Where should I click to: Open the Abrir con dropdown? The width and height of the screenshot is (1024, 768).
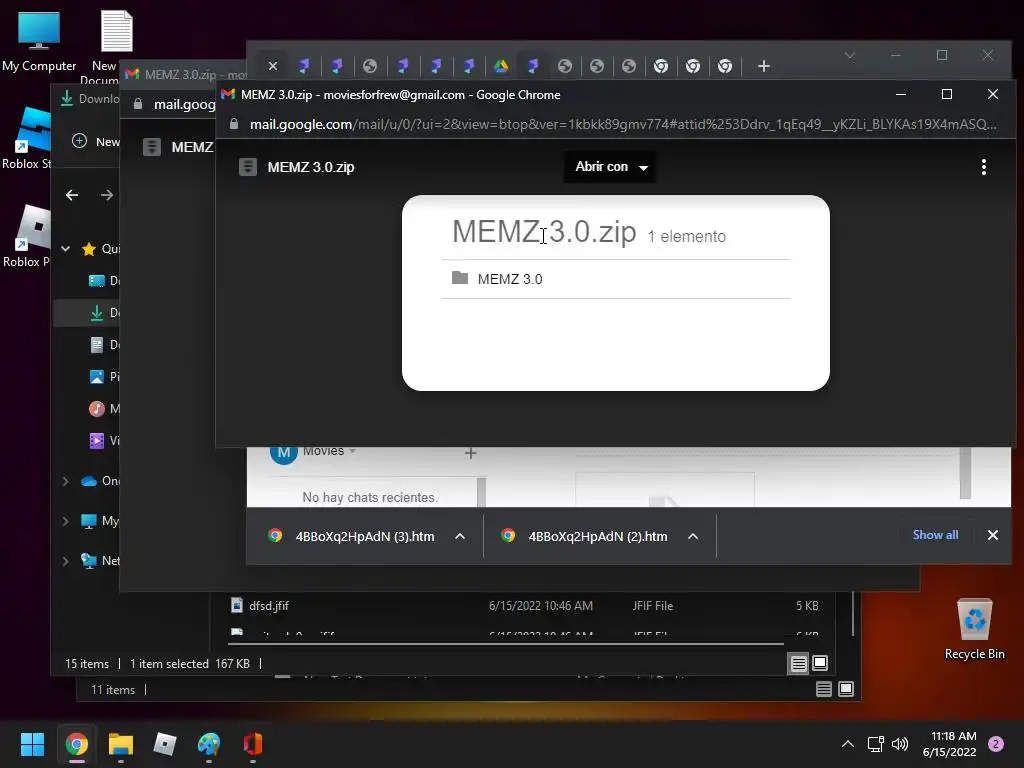611,167
